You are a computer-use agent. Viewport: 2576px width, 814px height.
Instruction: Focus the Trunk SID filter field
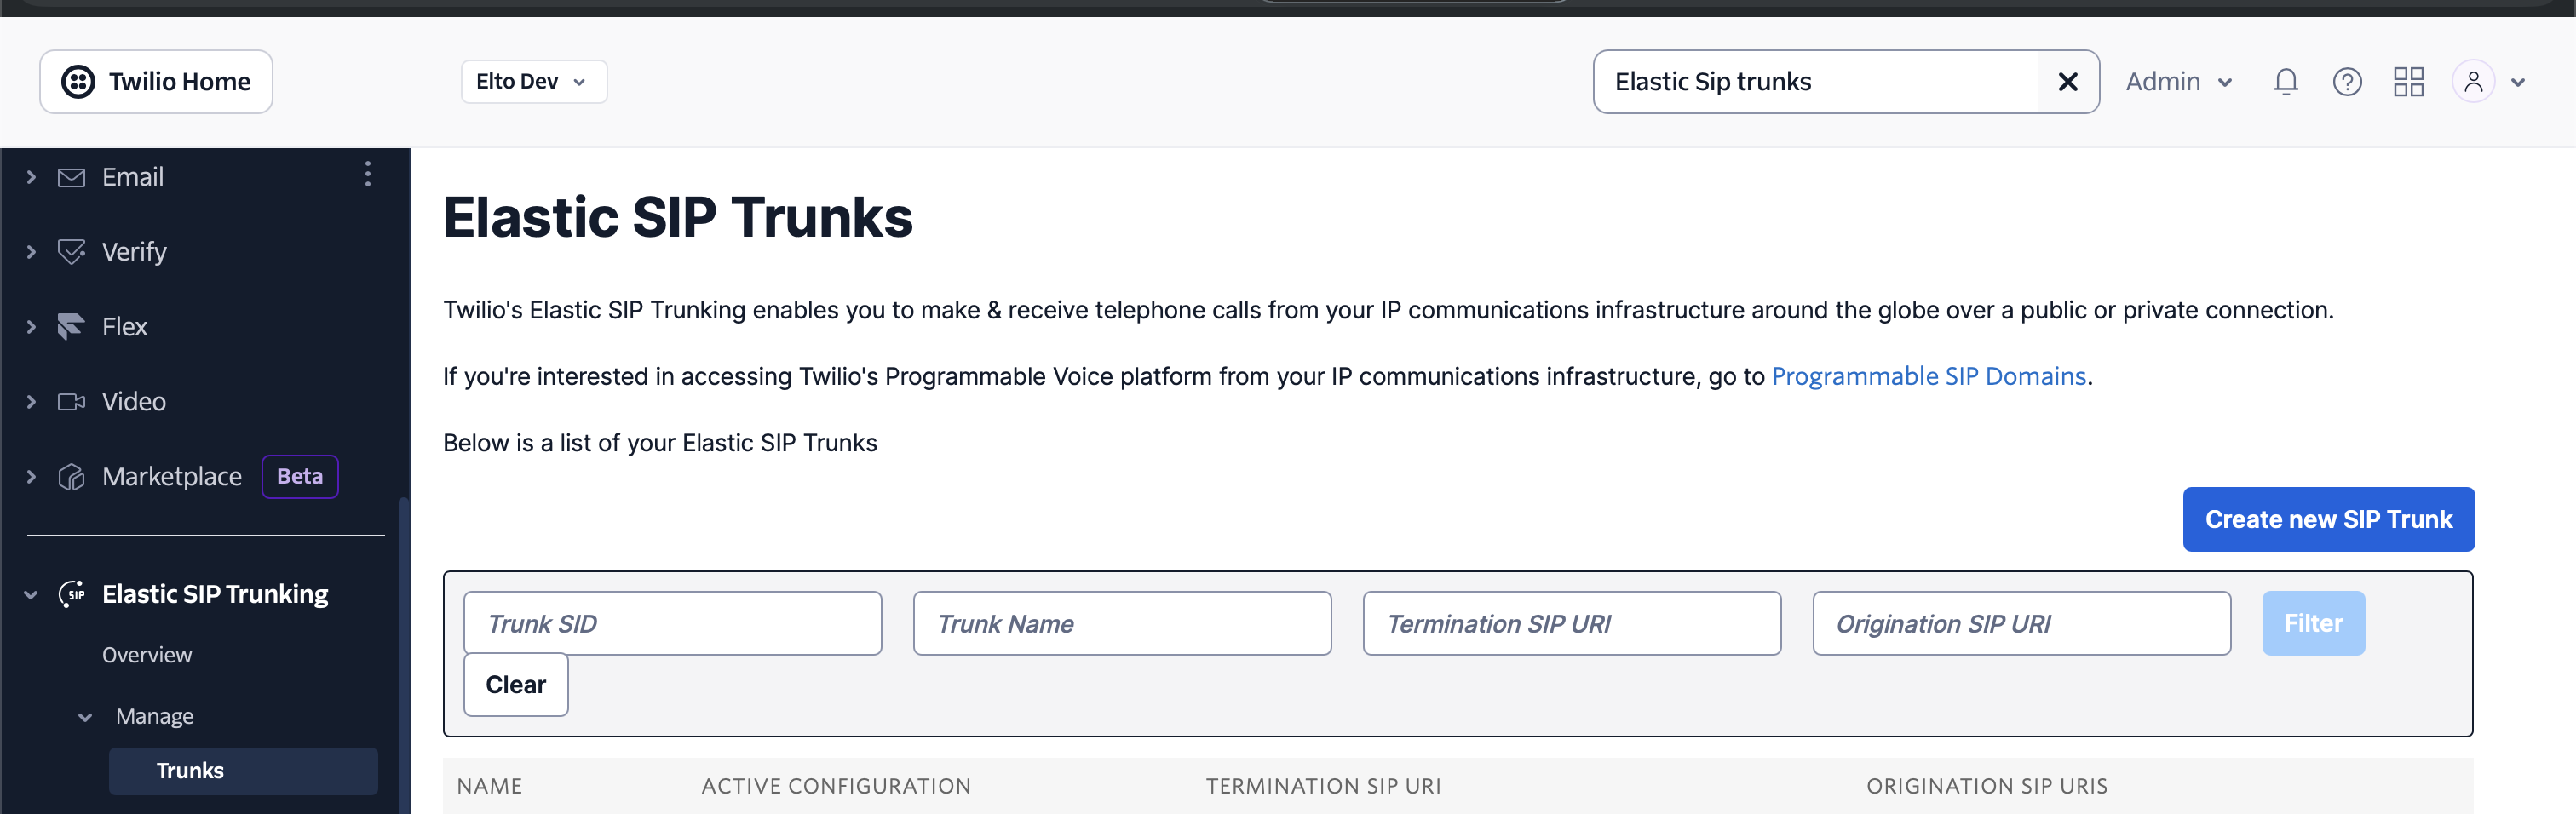(672, 624)
